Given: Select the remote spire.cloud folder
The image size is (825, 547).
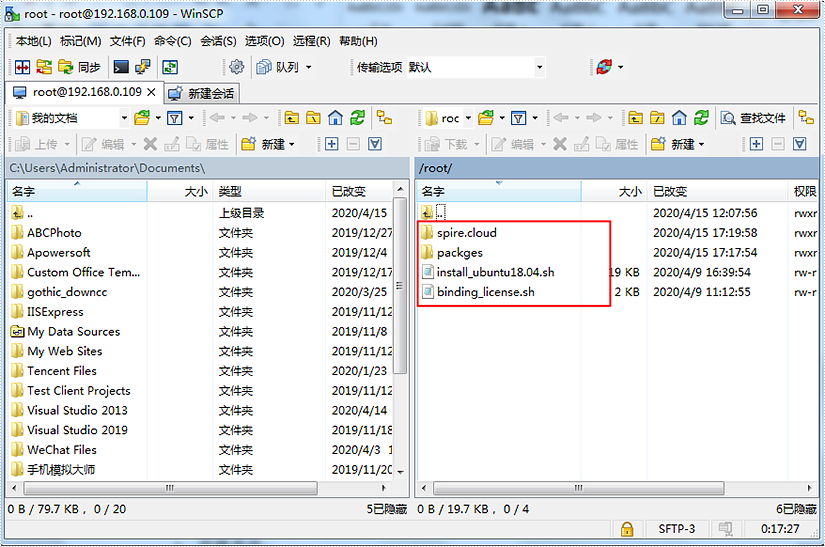Looking at the screenshot, I should pyautogui.click(x=467, y=233).
